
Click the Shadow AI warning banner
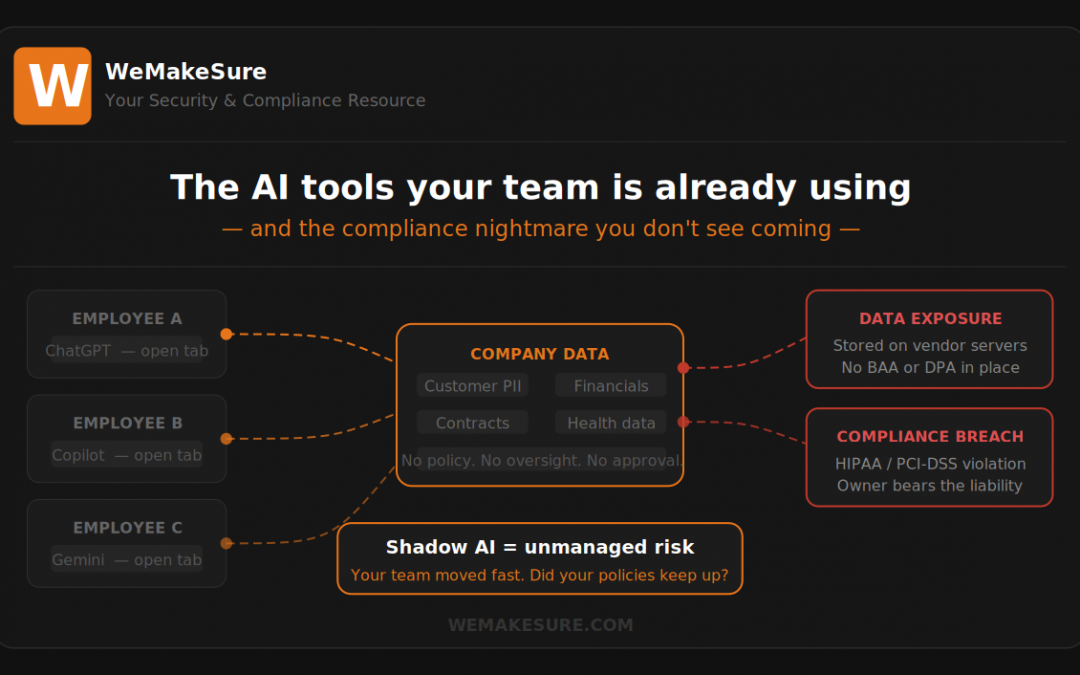tap(540, 559)
